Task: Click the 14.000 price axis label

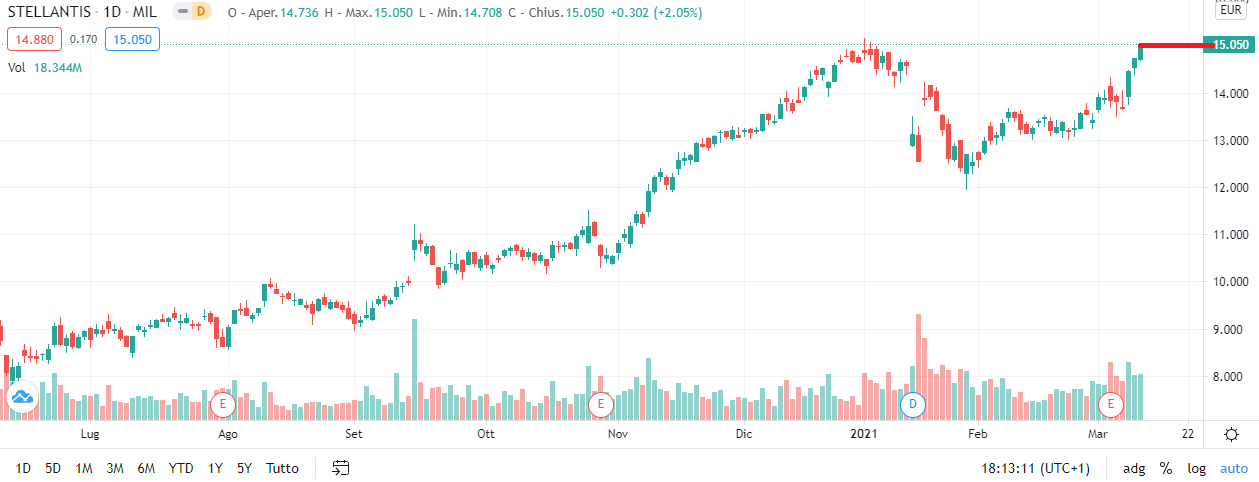Action: (1231, 94)
